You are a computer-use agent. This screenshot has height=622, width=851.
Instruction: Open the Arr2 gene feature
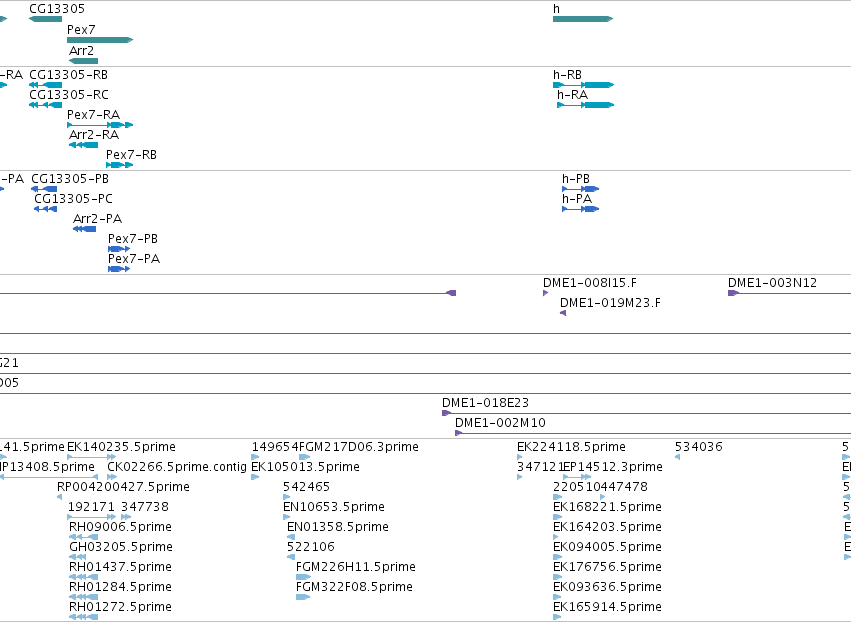pos(84,61)
